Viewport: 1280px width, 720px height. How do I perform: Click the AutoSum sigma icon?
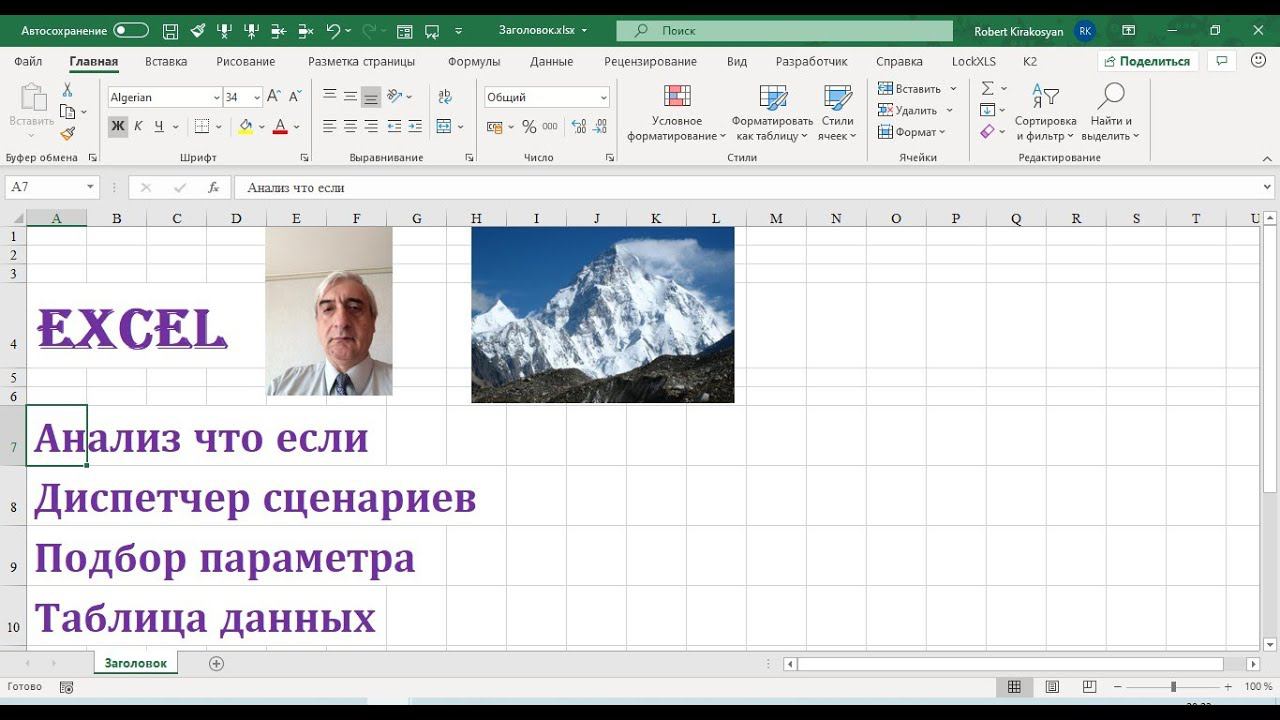point(988,88)
